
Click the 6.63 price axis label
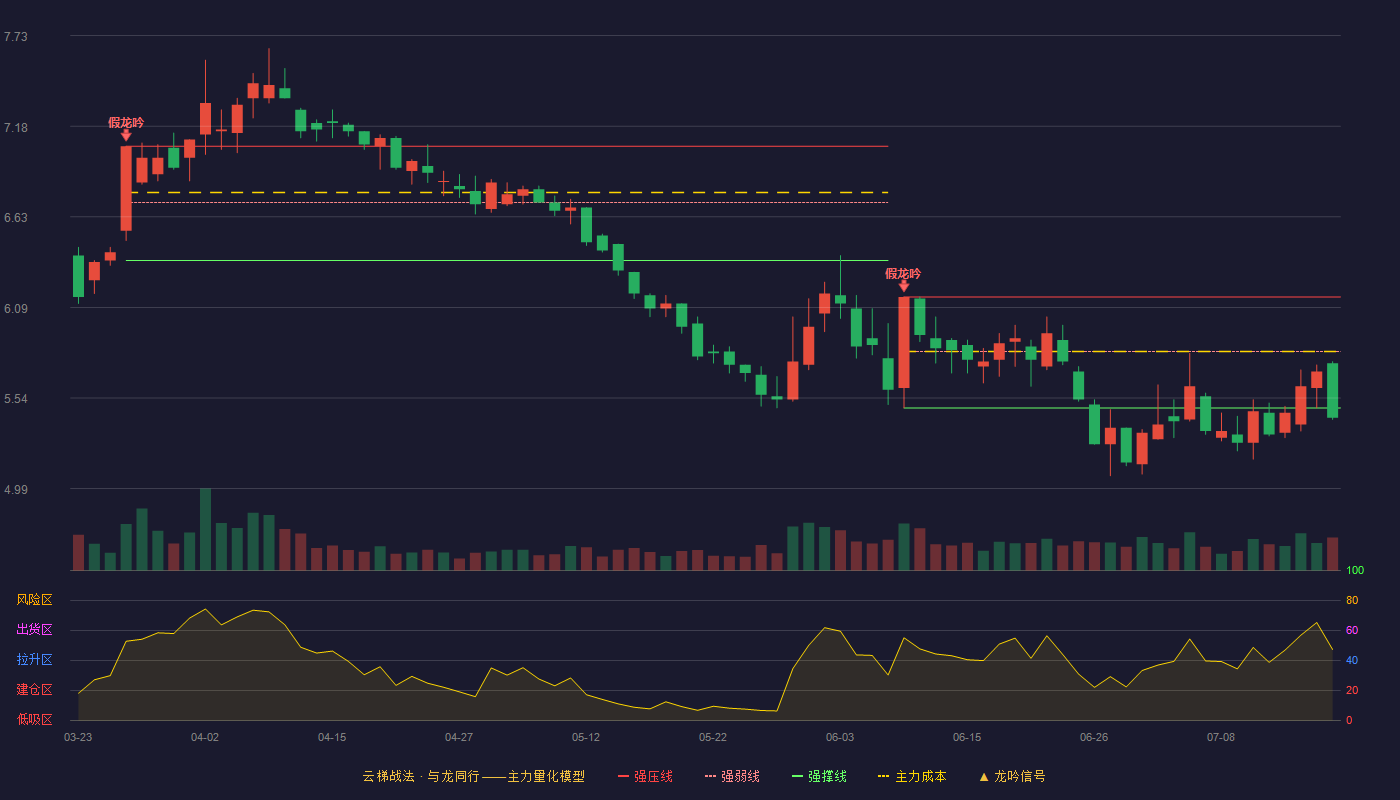point(16,218)
